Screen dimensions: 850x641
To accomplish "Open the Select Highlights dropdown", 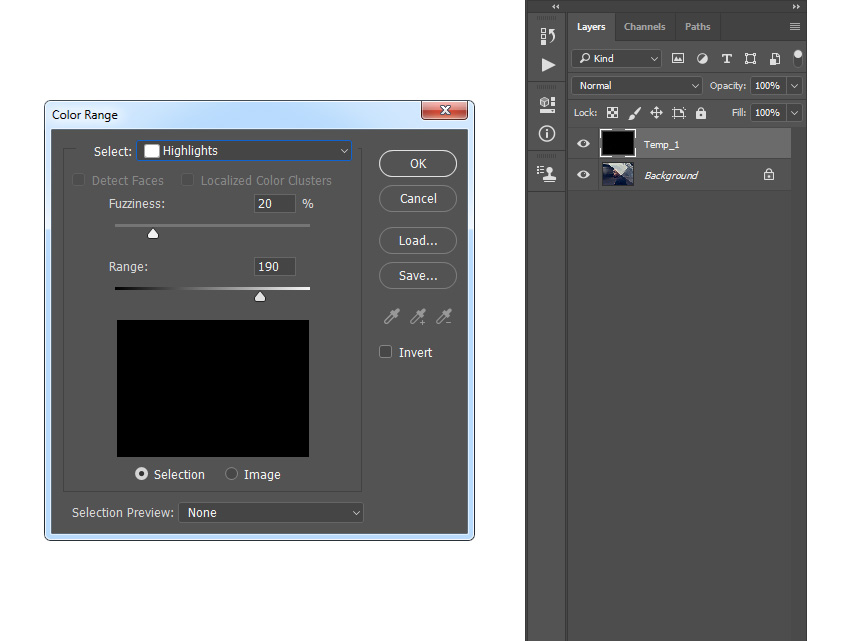I will coord(244,151).
